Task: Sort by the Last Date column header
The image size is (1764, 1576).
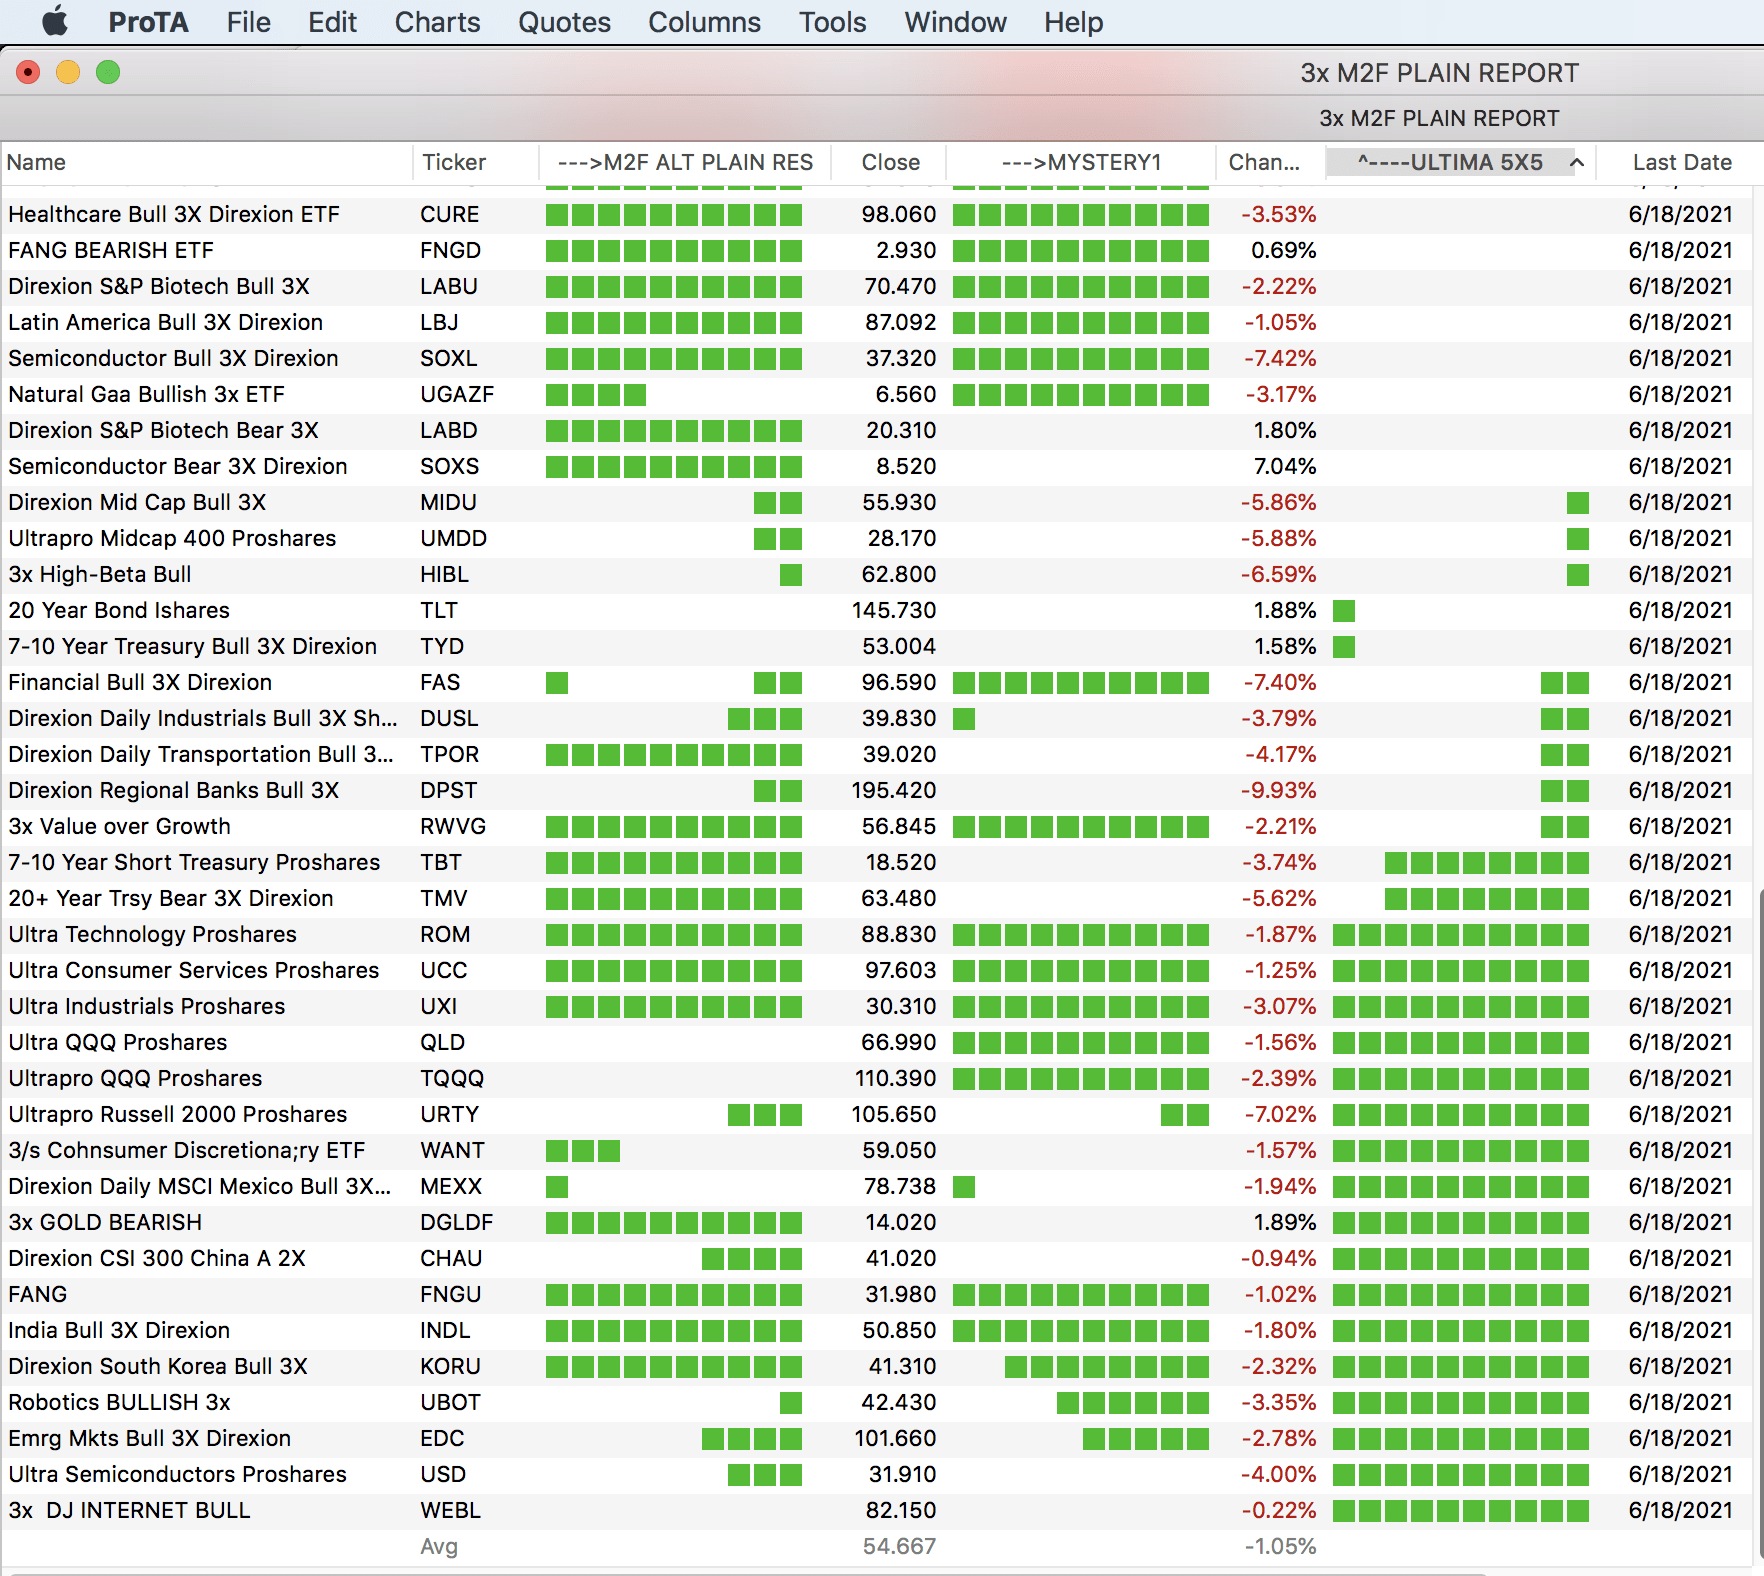Action: (x=1681, y=162)
